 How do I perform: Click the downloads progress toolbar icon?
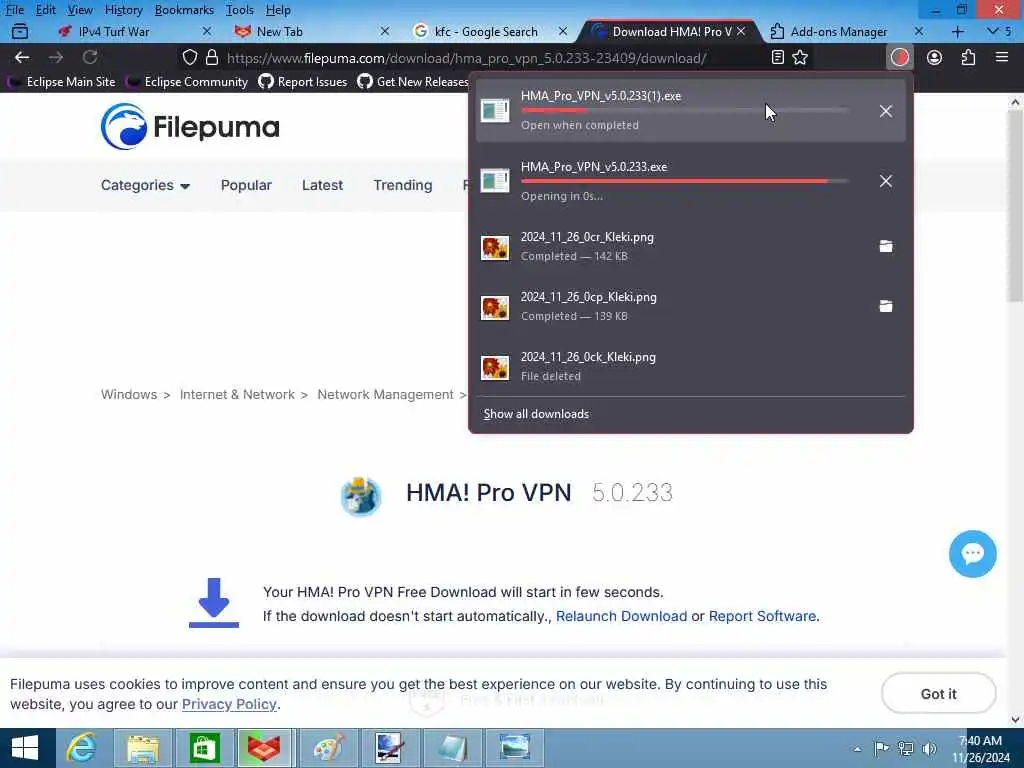900,57
